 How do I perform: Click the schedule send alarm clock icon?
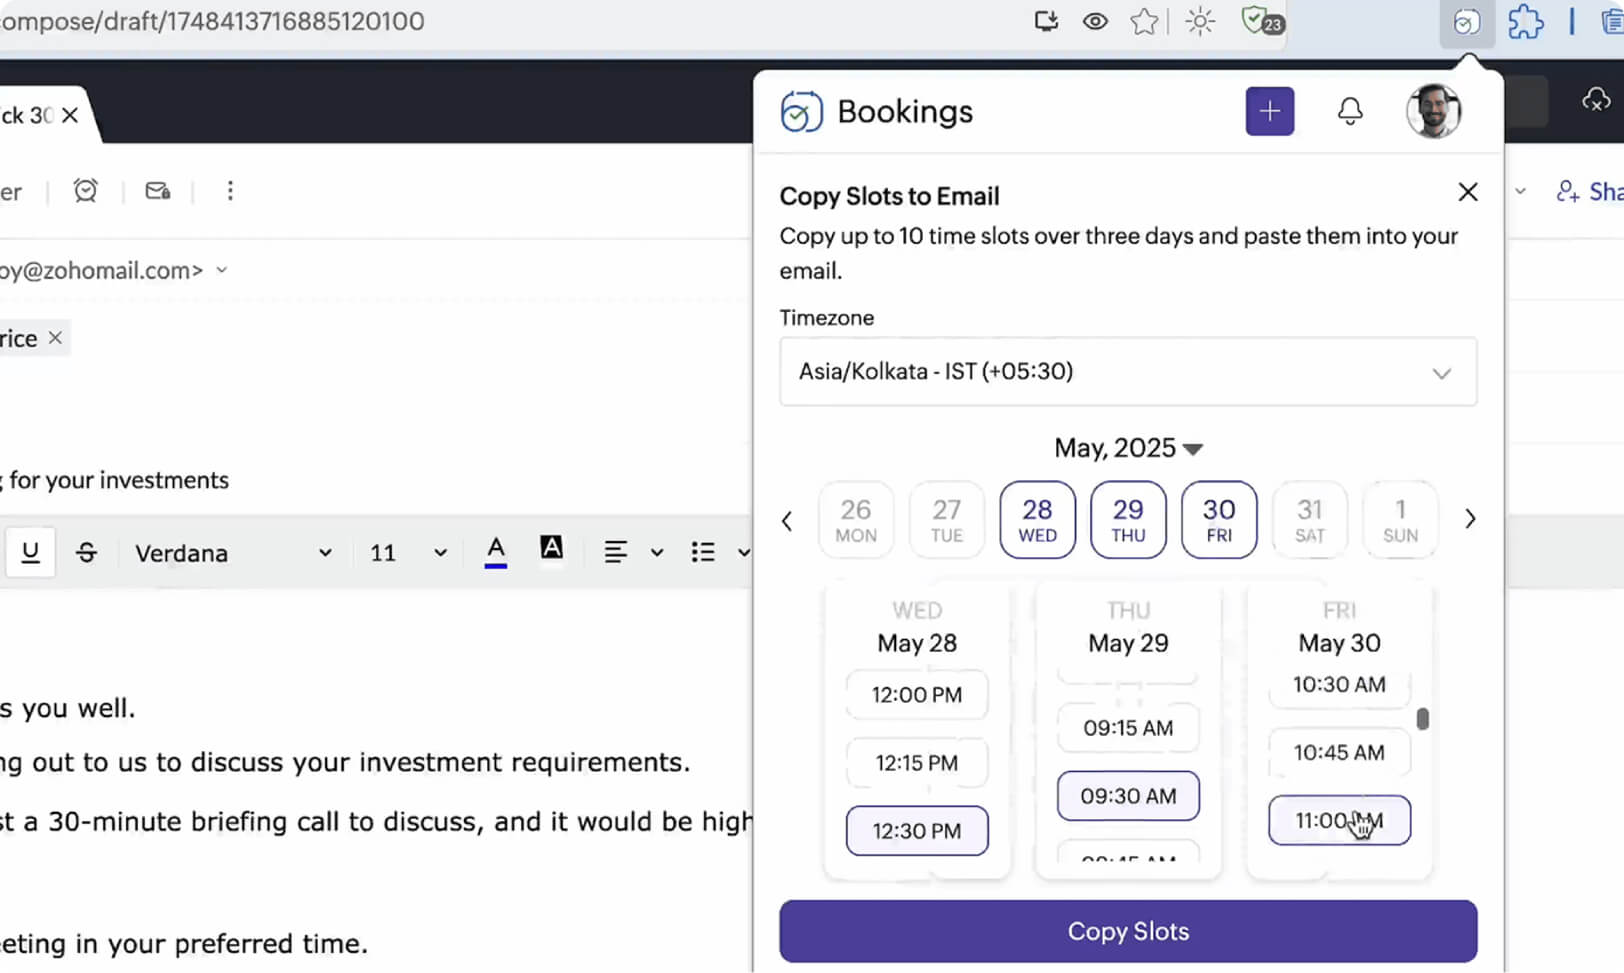pos(85,190)
